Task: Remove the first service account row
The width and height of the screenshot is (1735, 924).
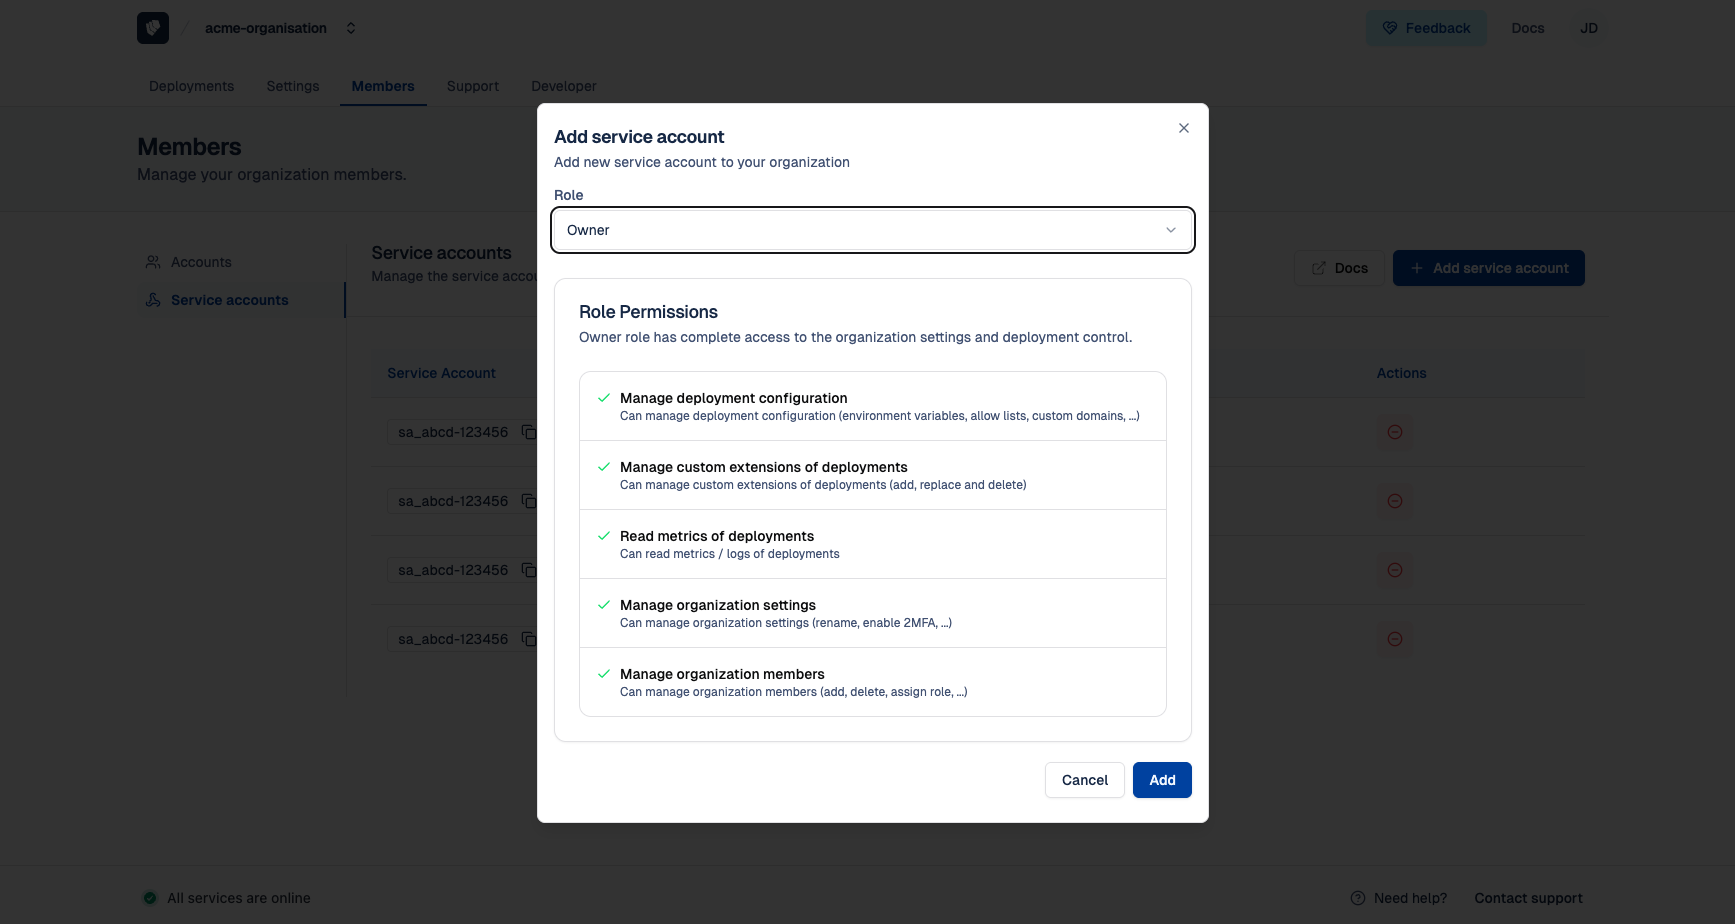Action: [1394, 432]
